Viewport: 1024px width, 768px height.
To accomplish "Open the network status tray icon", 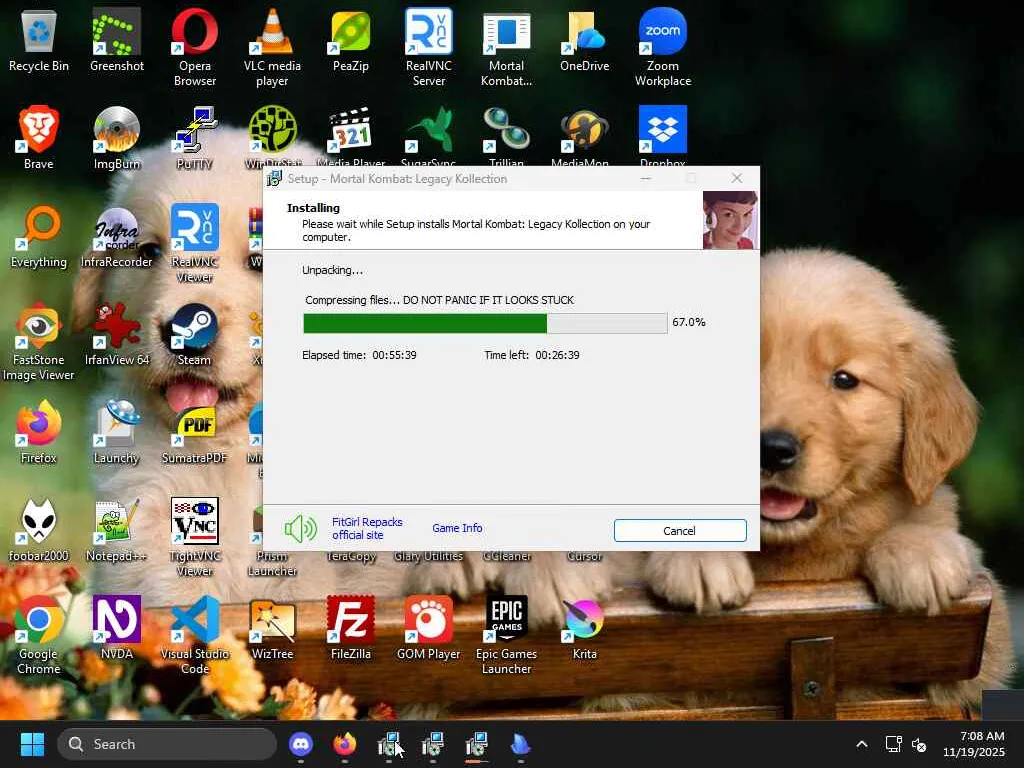I will pos(893,744).
